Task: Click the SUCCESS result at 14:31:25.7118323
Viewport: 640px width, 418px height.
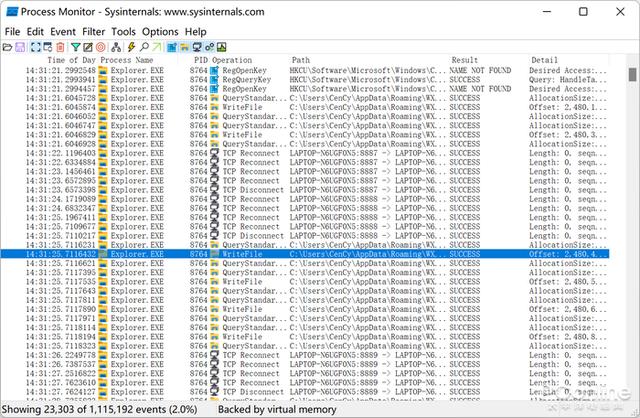Action: 464,346
